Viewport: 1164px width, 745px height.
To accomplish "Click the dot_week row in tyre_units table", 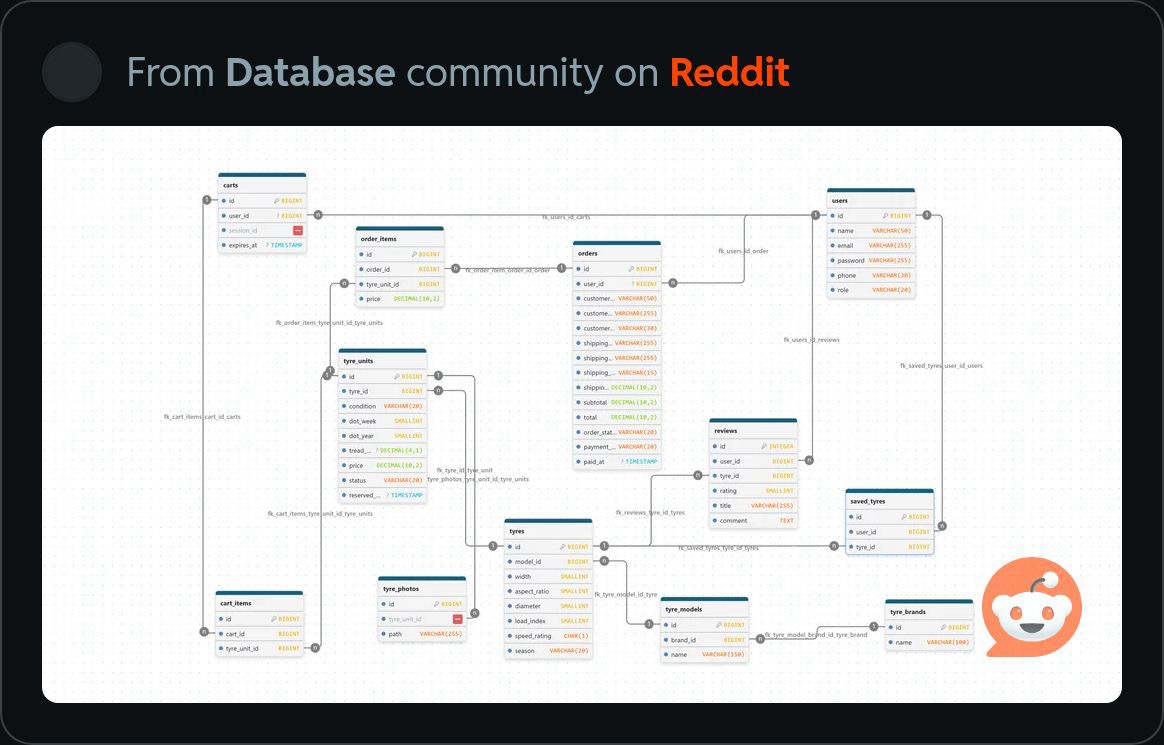I will click(x=382, y=421).
